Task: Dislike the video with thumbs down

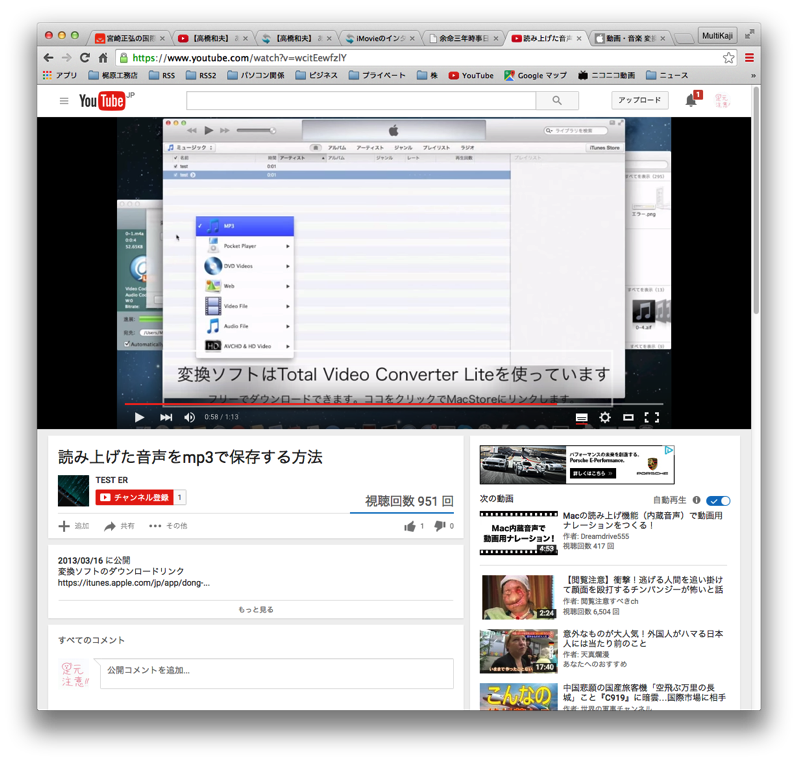Action: coord(440,526)
